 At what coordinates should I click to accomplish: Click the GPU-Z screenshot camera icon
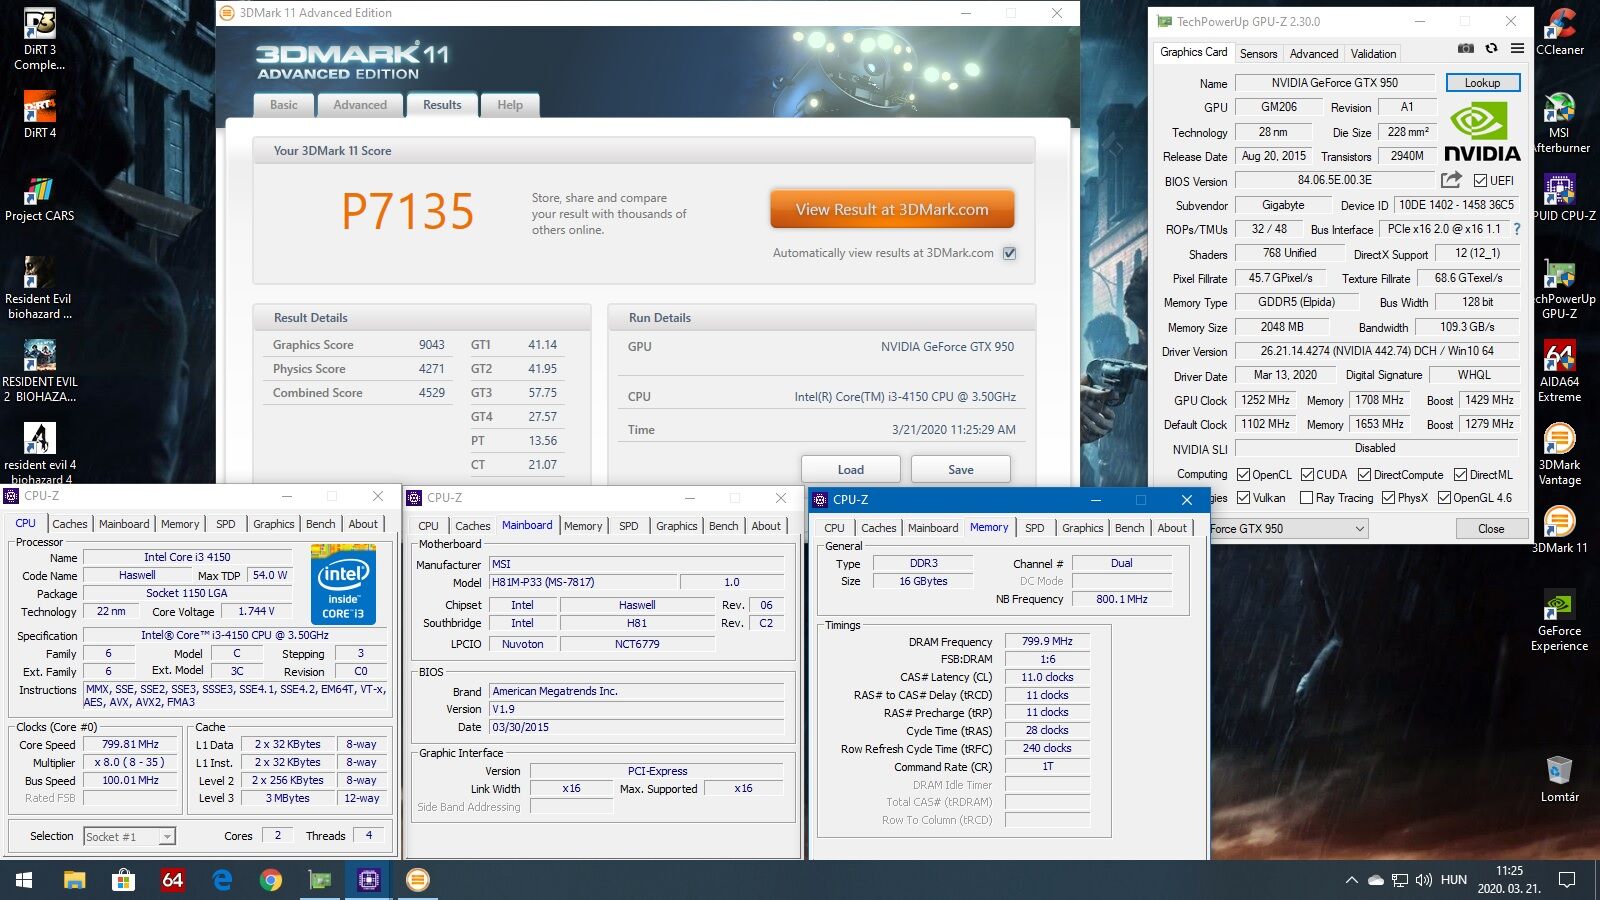click(x=1465, y=48)
